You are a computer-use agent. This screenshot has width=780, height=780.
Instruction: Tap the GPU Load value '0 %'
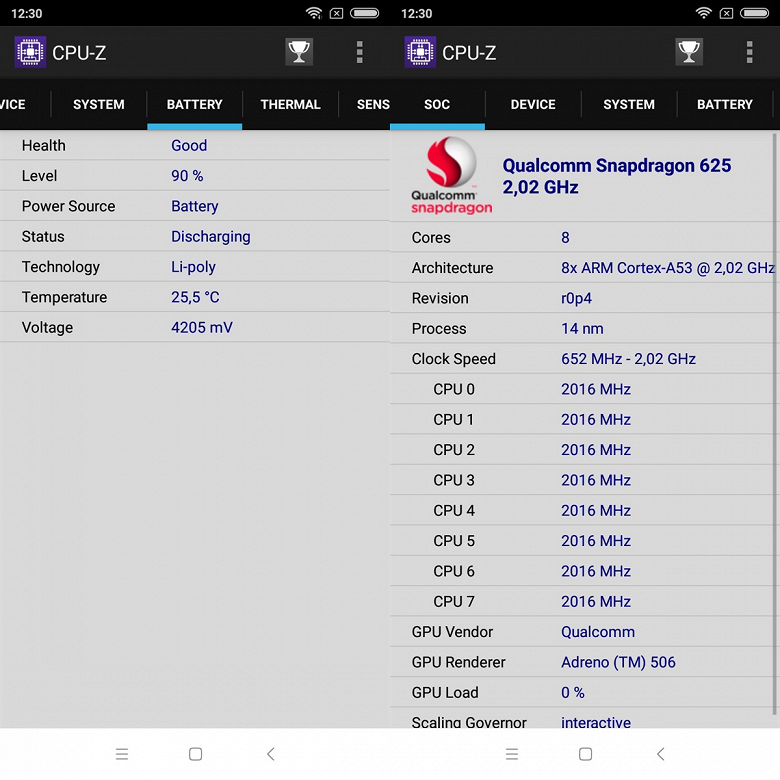pos(573,692)
